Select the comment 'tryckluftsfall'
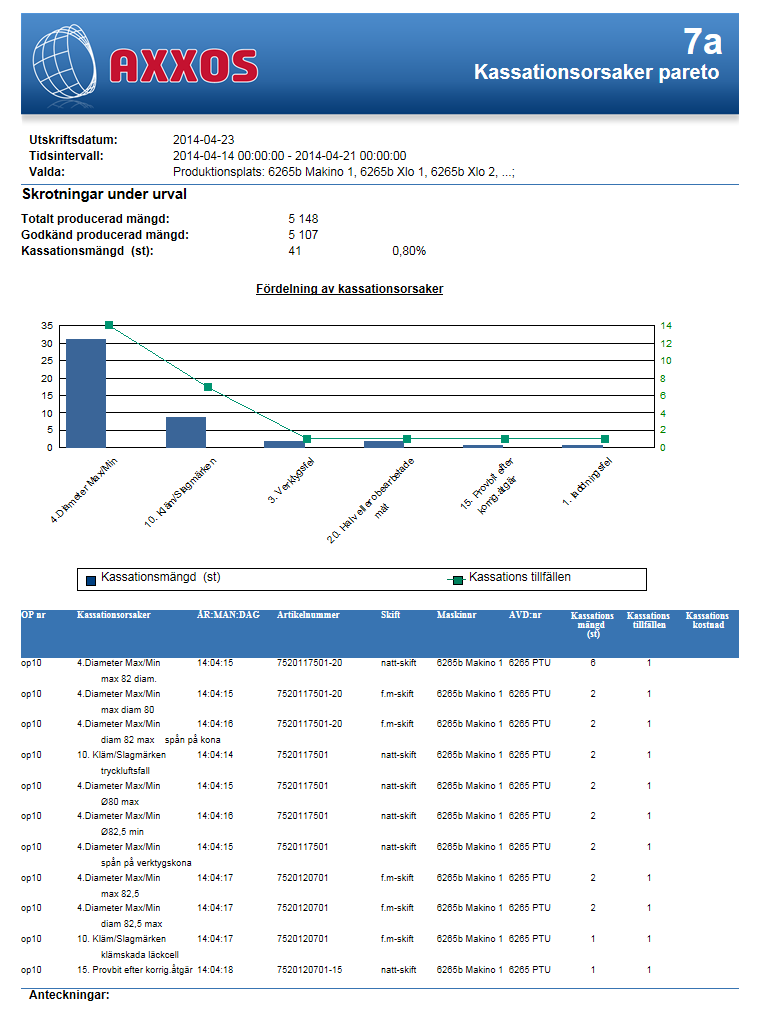The image size is (778, 1011). (x=125, y=771)
